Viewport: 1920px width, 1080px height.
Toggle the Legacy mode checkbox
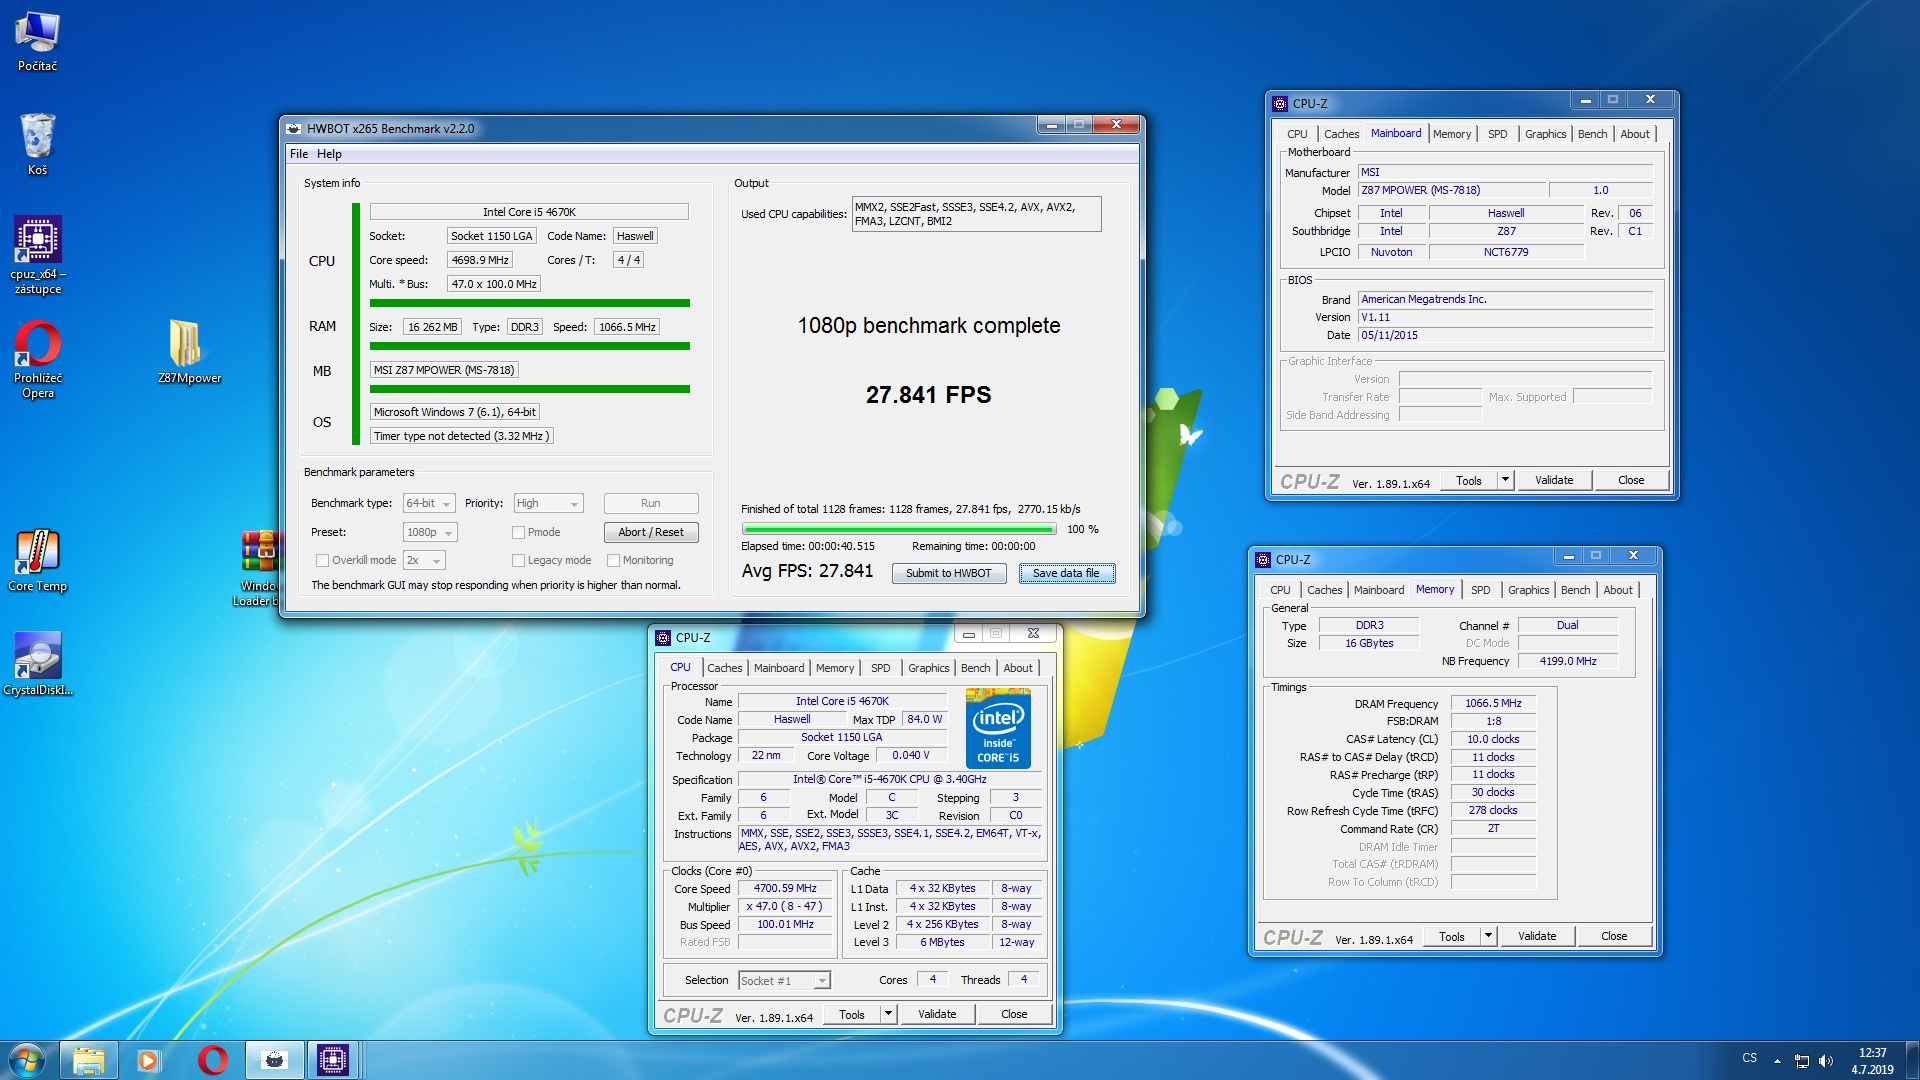click(x=518, y=560)
